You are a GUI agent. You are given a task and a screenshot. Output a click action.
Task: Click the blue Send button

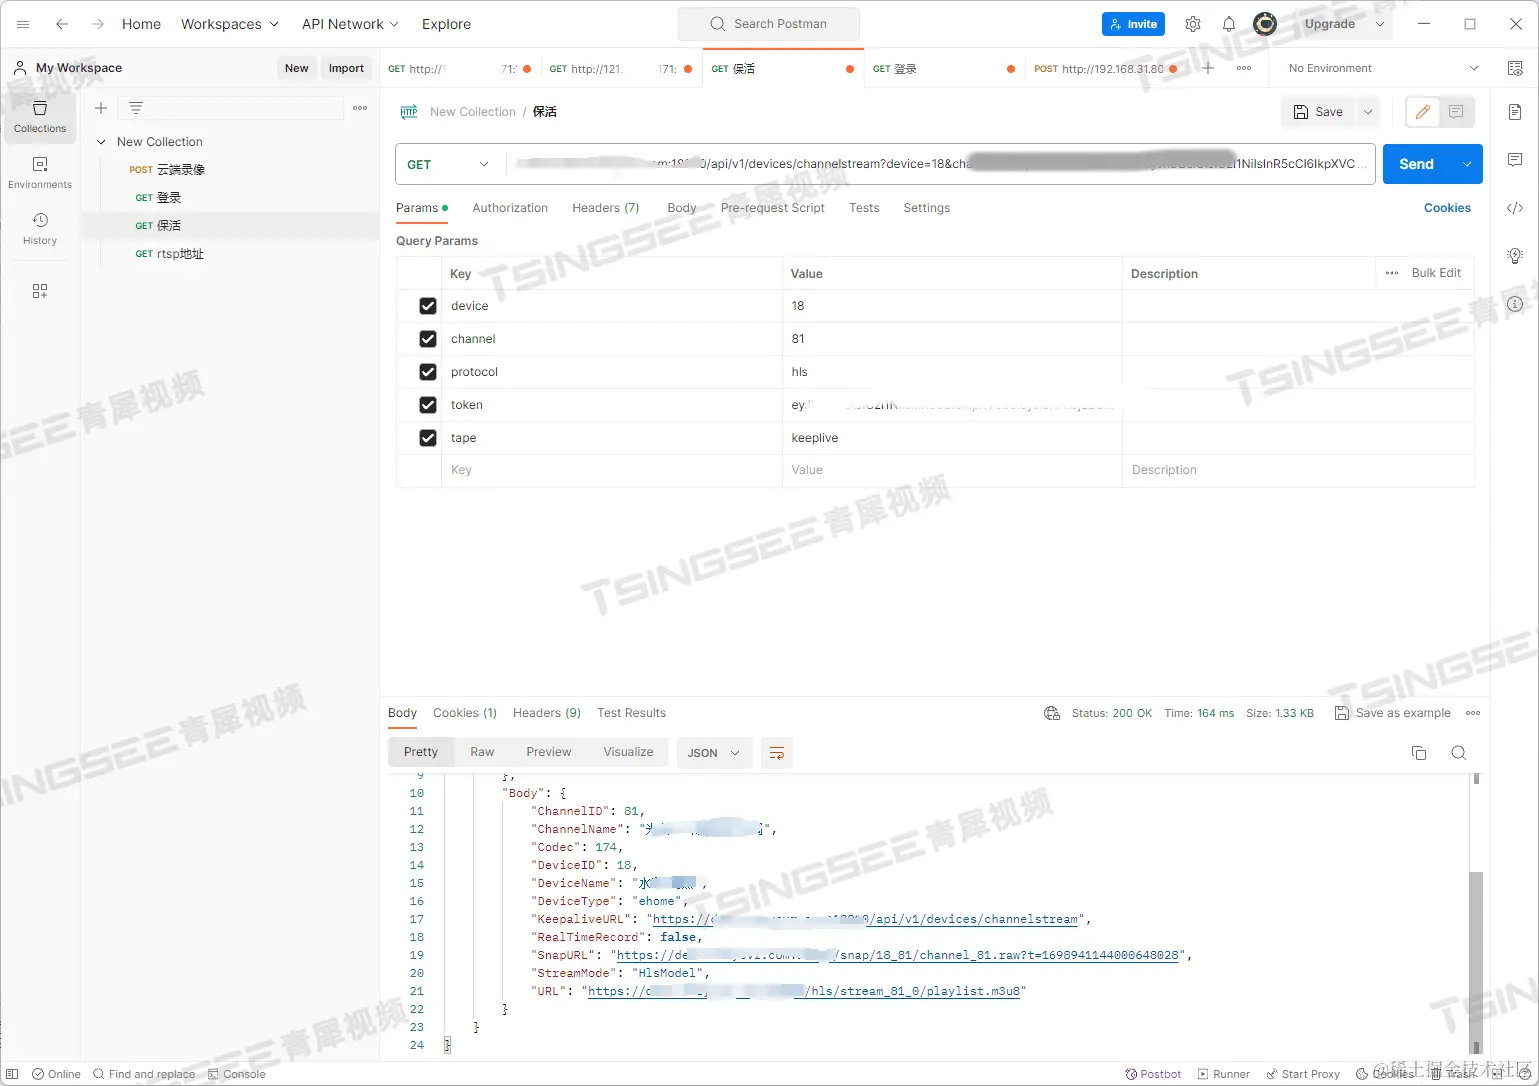click(1416, 164)
